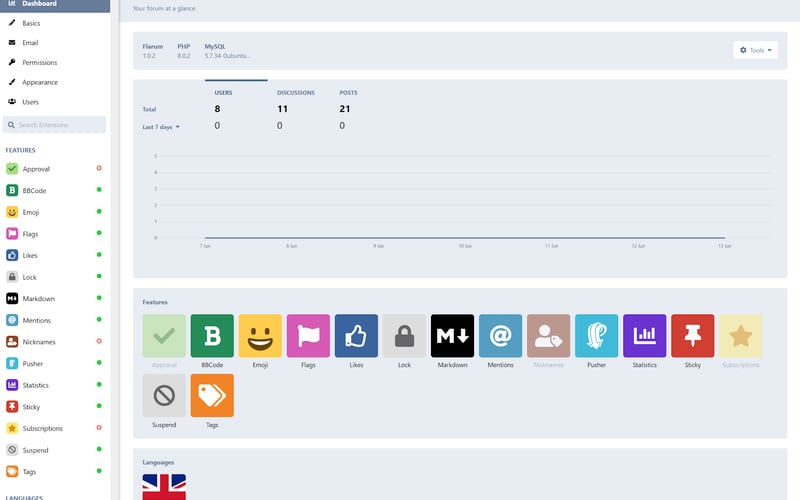Viewport: 800px width, 500px height.
Task: Open Lock in the sidebar list
Action: (x=55, y=277)
